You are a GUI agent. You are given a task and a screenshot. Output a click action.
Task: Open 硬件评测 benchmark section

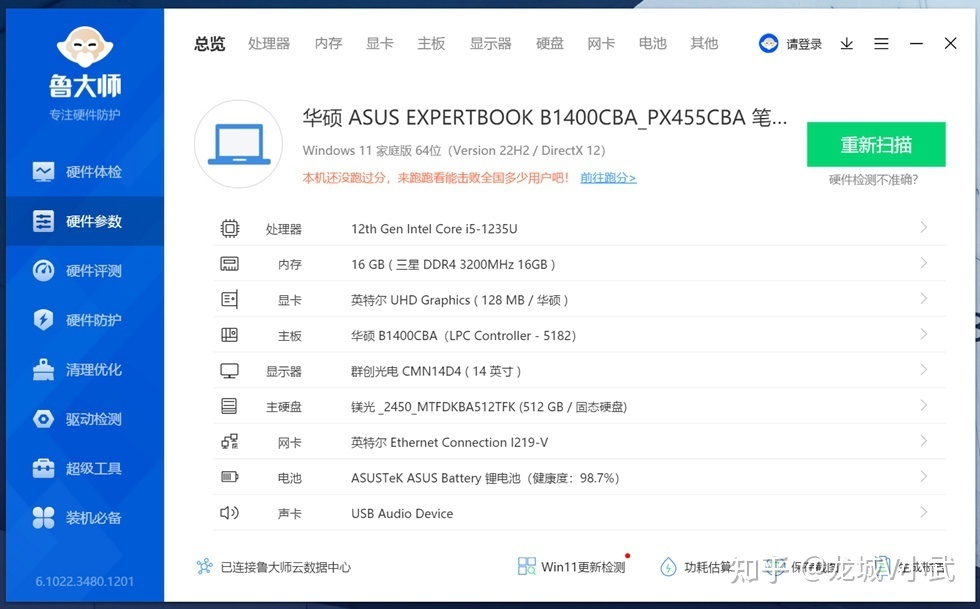pos(85,270)
